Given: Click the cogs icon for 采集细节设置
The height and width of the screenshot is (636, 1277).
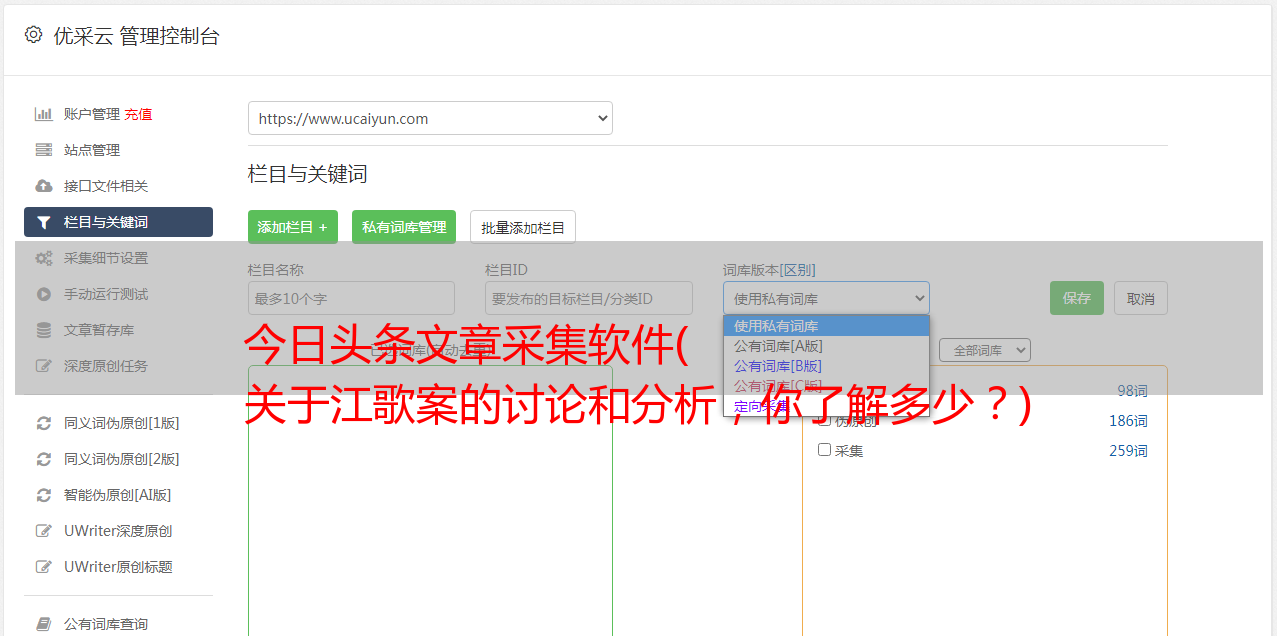Looking at the screenshot, I should pyautogui.click(x=44, y=258).
